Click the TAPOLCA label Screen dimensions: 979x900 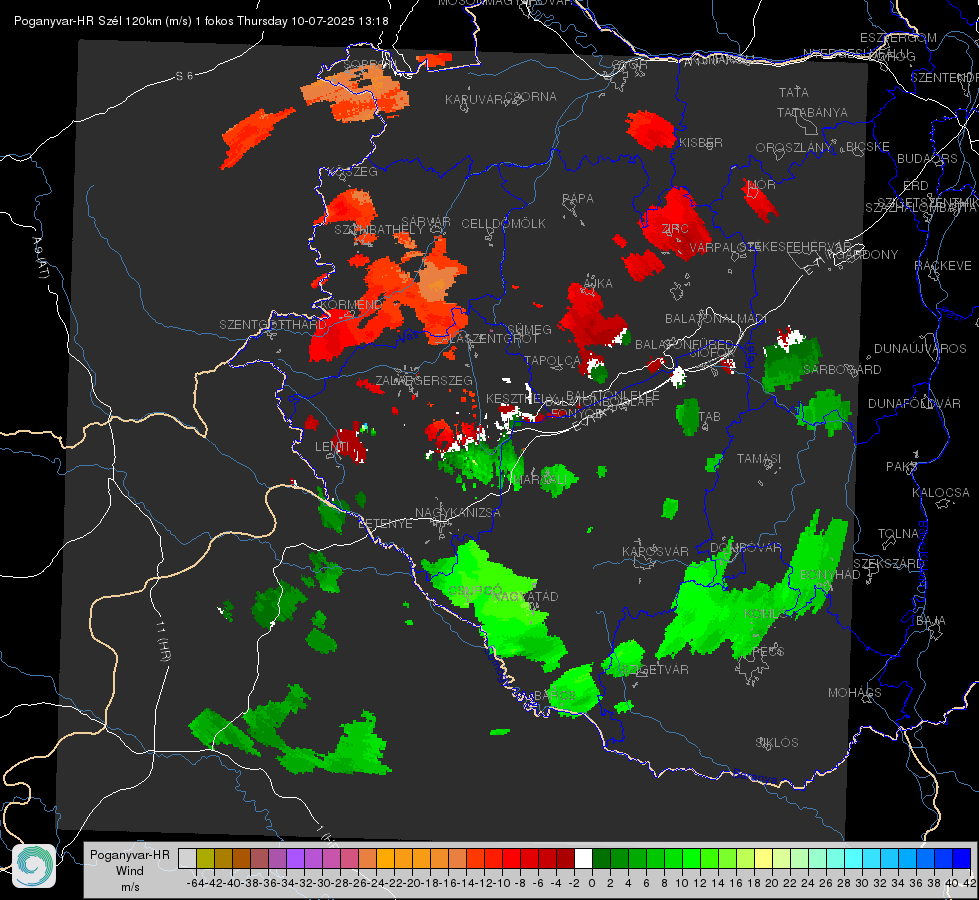(x=553, y=360)
